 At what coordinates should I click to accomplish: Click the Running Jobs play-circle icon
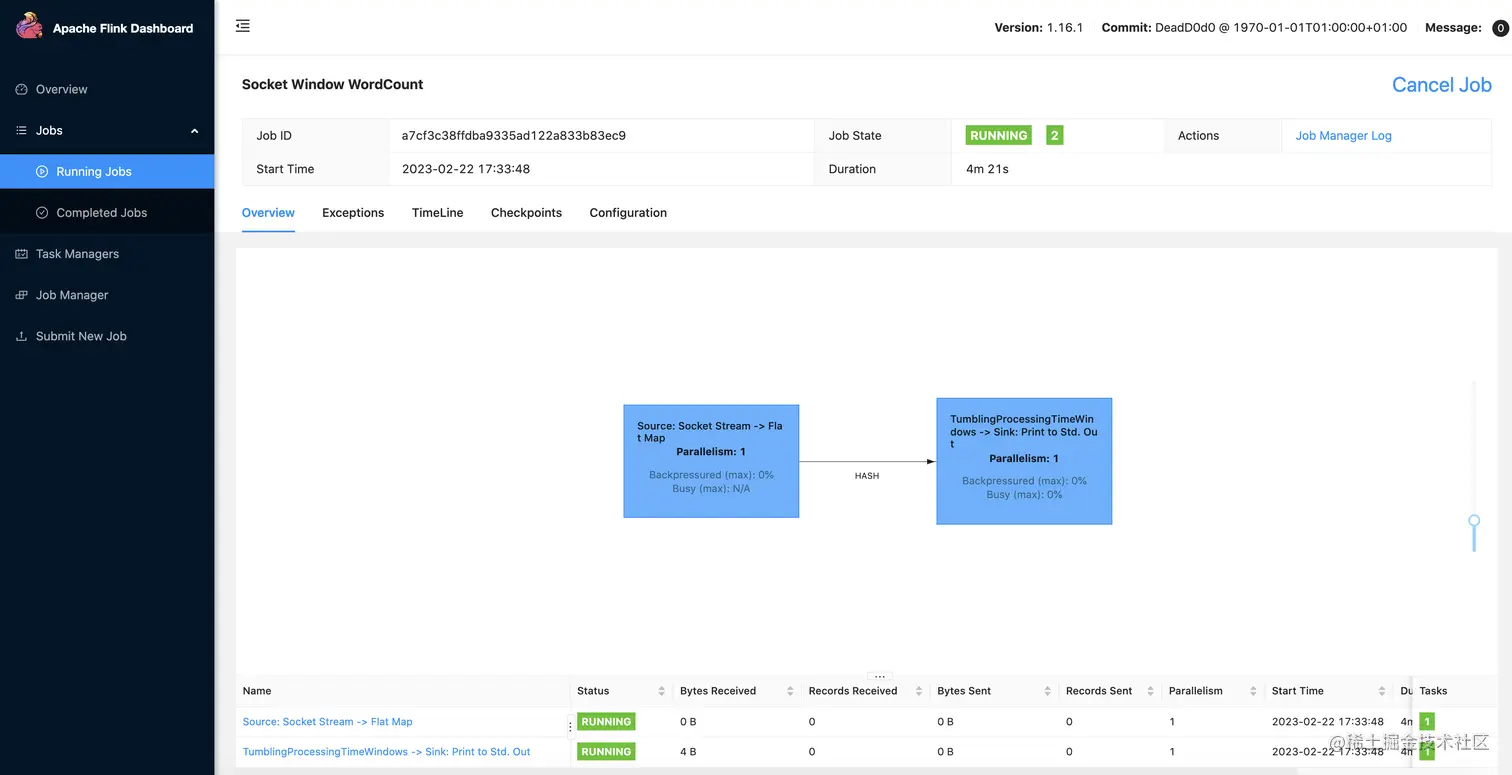tap(42, 171)
